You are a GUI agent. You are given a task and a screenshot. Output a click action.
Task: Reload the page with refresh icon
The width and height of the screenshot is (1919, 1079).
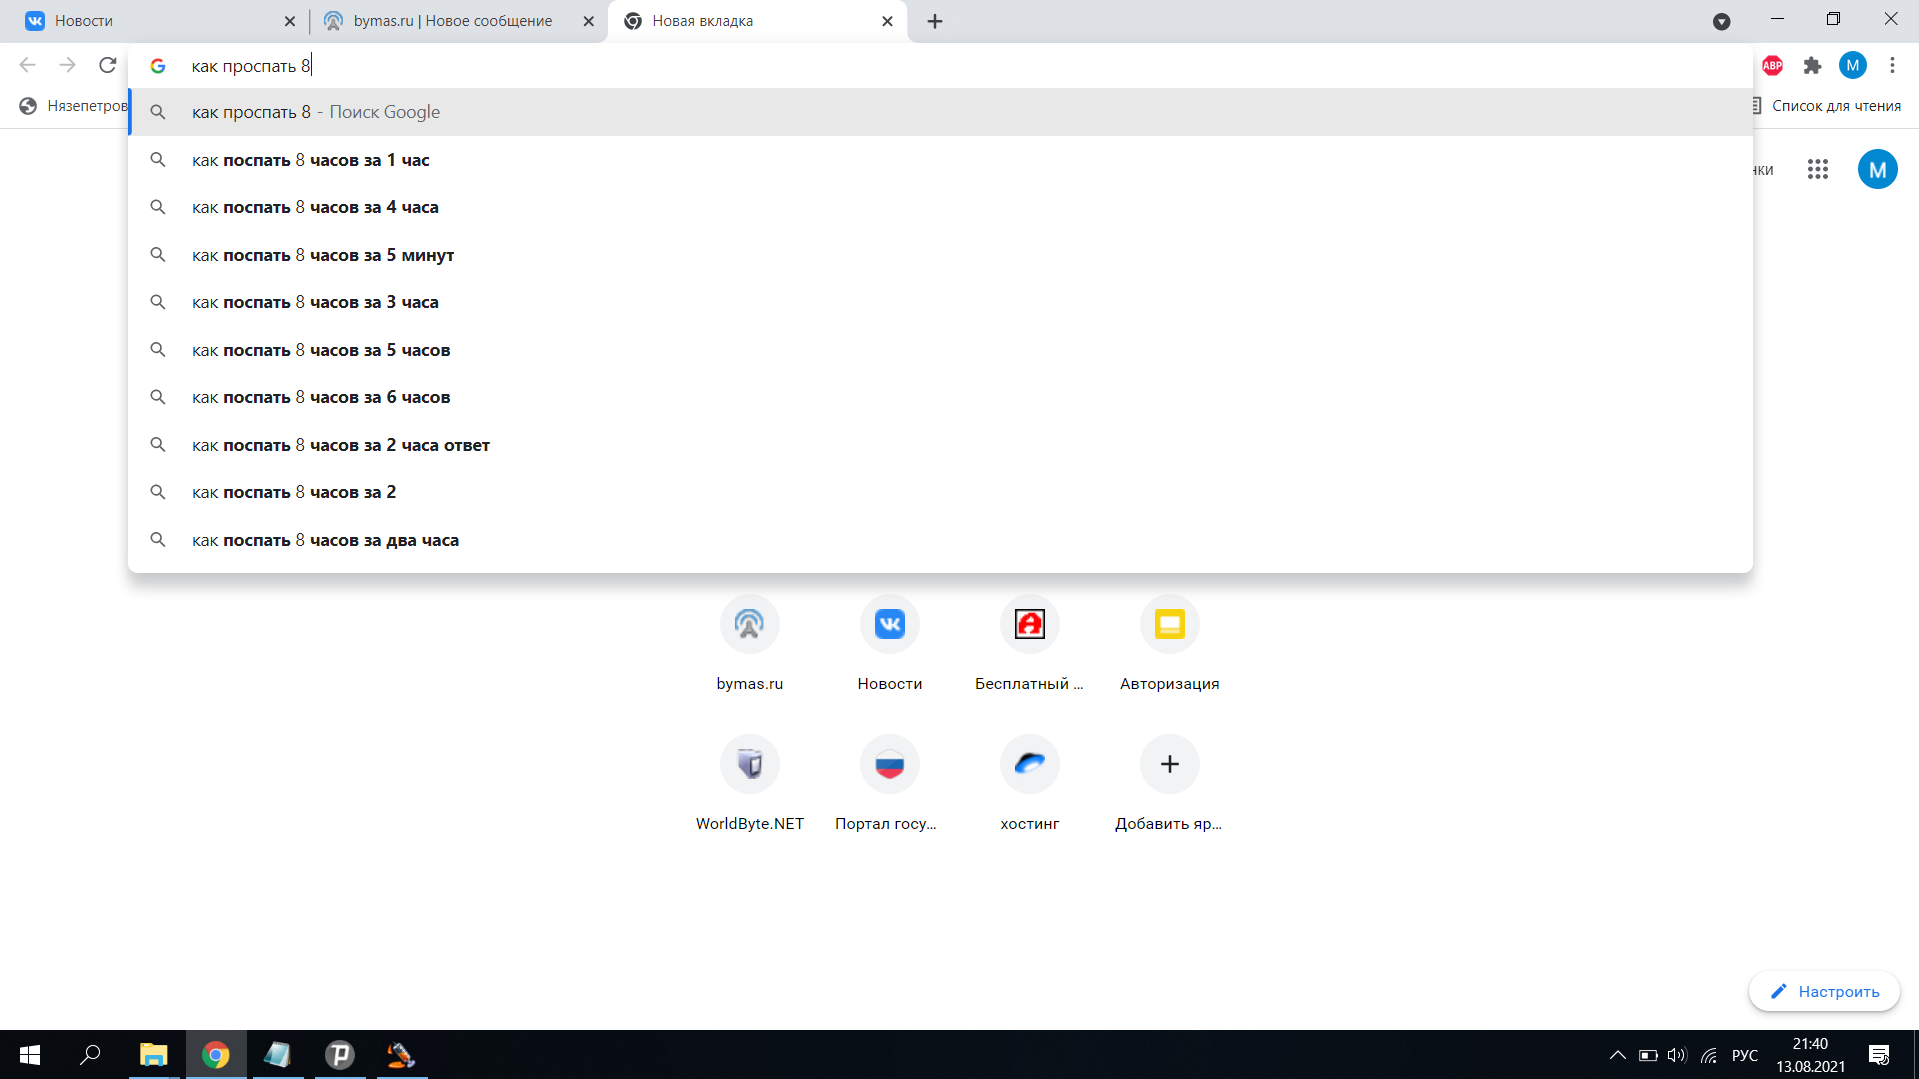tap(107, 66)
